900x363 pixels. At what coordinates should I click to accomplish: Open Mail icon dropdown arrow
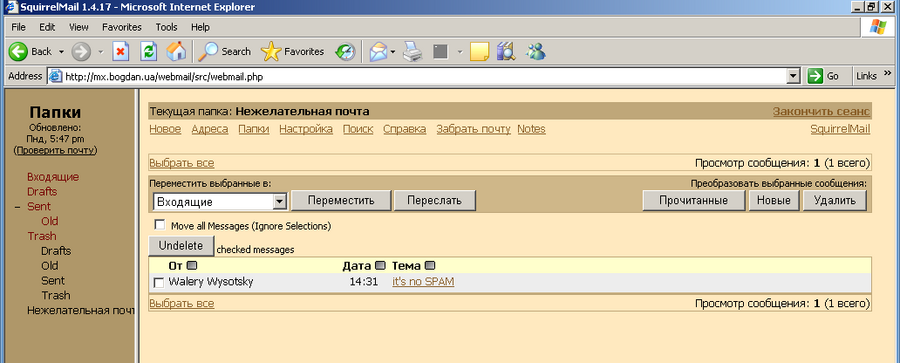tap(393, 52)
